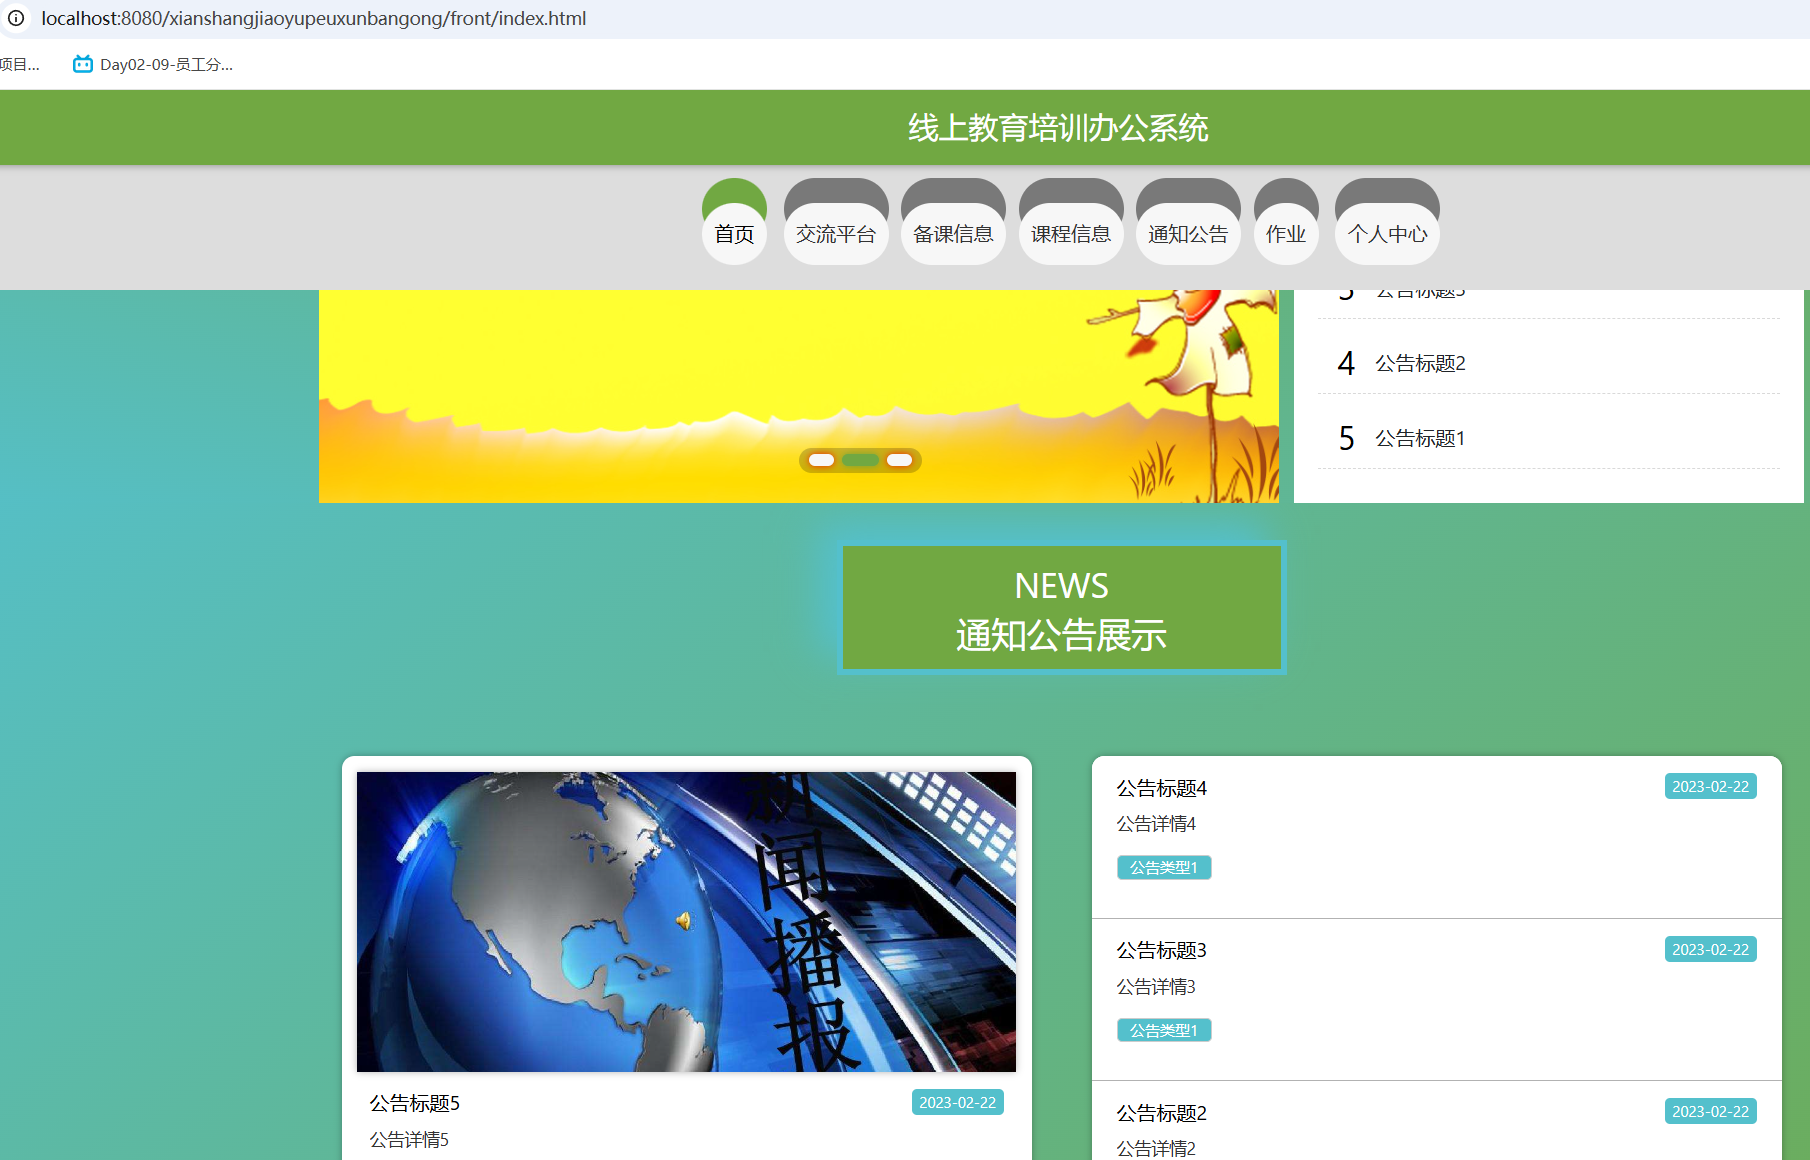This screenshot has height=1160, width=1810.
Task: Select the address bar URL
Action: (x=314, y=18)
